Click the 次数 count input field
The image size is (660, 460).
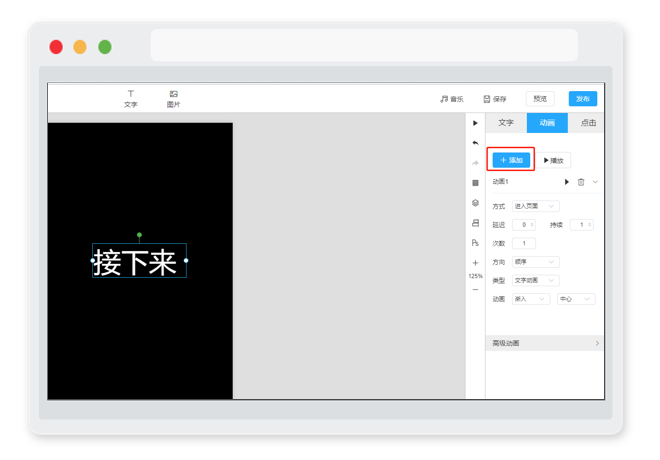pyautogui.click(x=524, y=243)
